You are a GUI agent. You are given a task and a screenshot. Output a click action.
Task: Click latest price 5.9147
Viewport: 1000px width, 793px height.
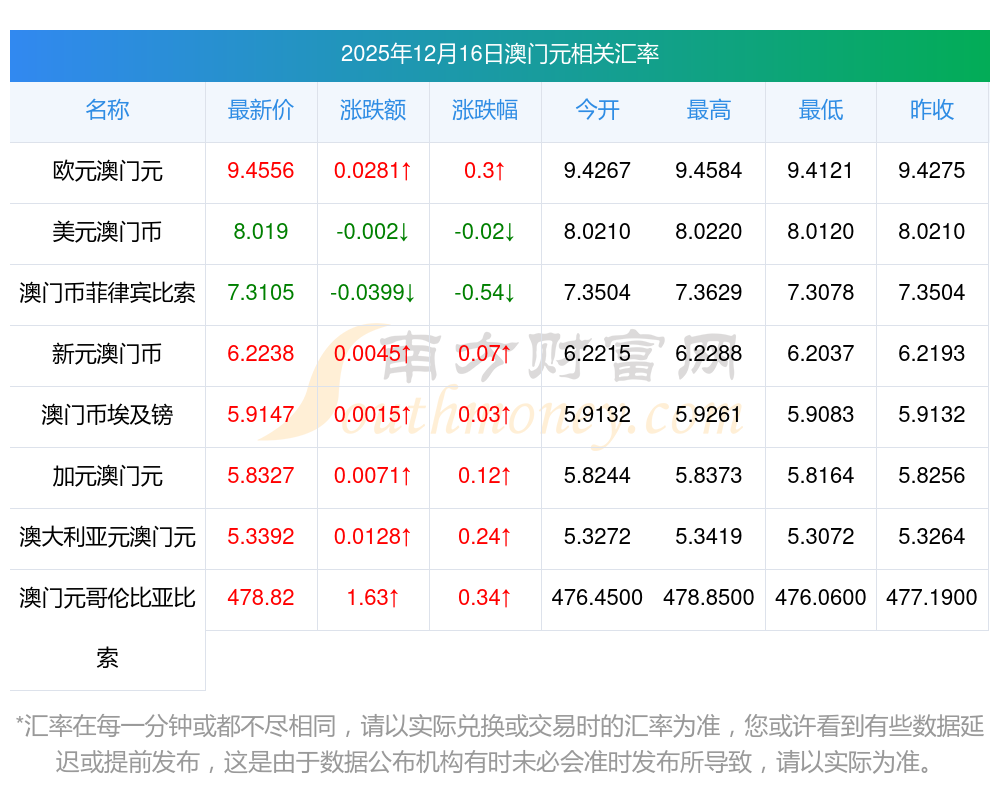261,414
